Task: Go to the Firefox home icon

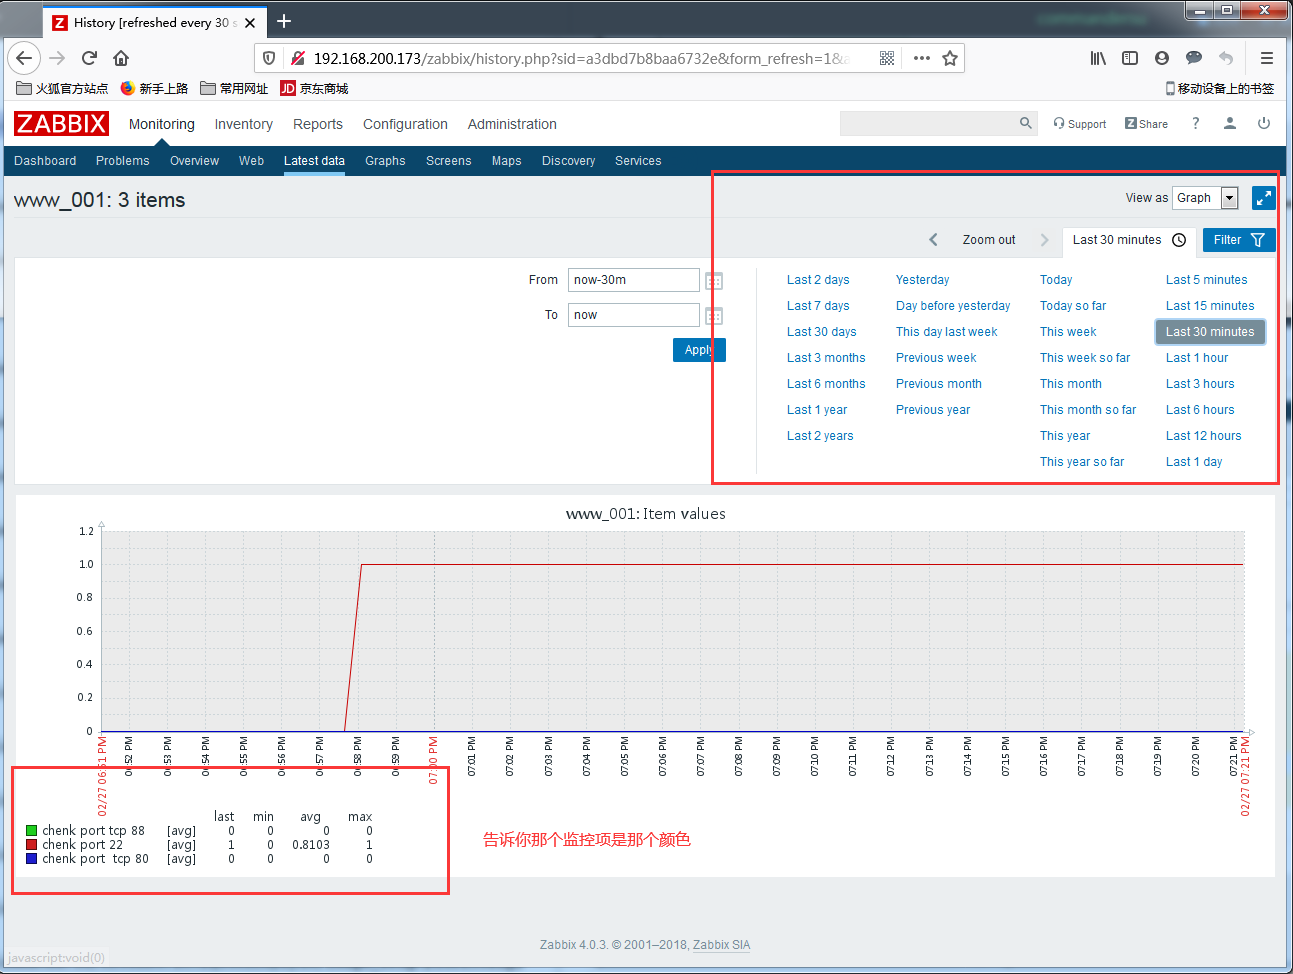Action: click(121, 58)
